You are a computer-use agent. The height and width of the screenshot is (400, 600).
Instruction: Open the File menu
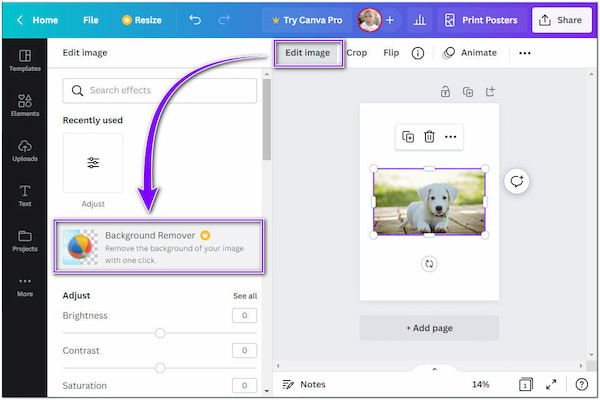pos(90,20)
